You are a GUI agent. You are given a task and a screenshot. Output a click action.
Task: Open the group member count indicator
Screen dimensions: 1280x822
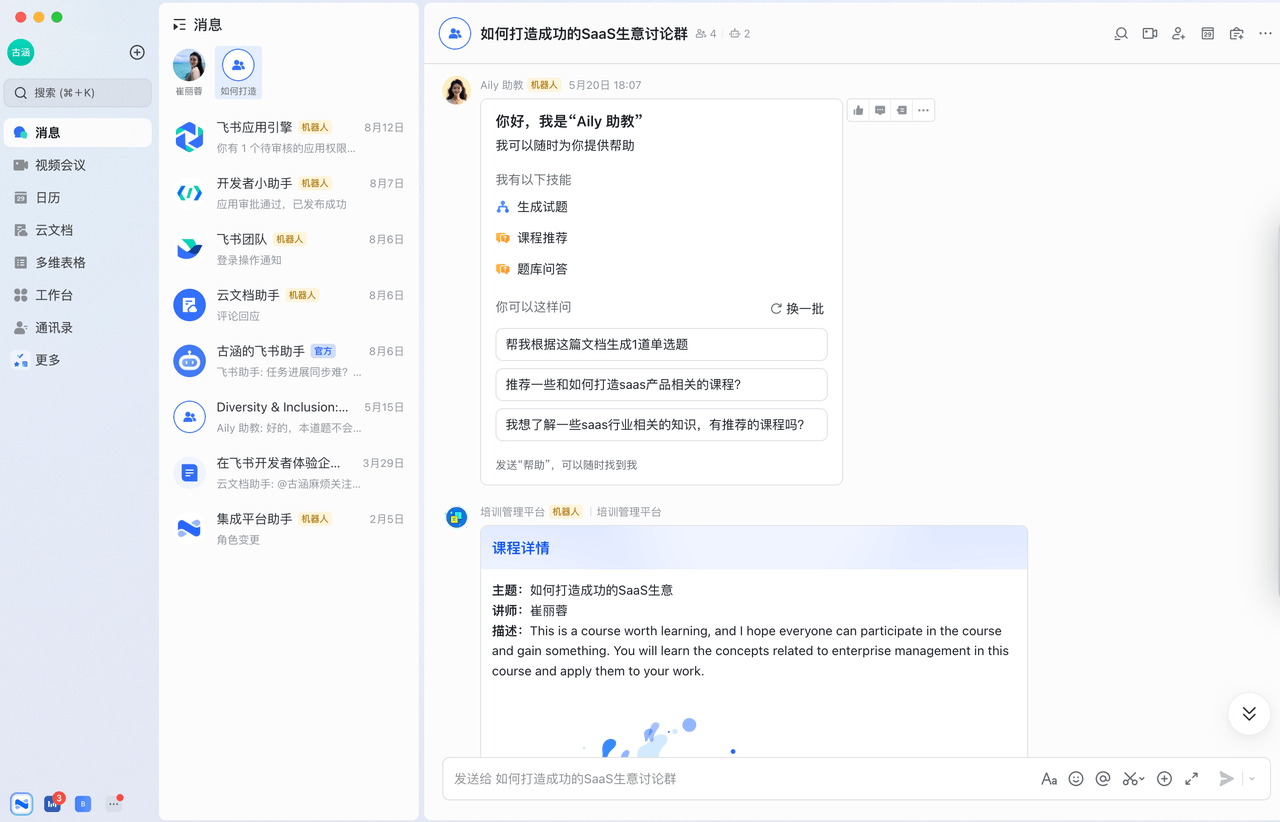point(706,34)
